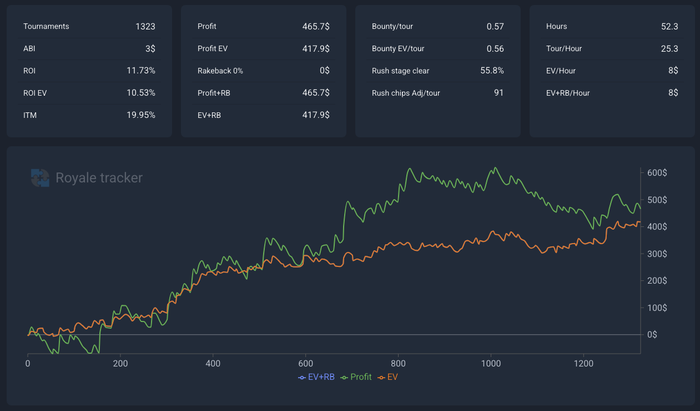Screen dimensions: 700x411
Task: Click the Rush stage clear value 55.8%
Action: pyautogui.click(x=492, y=71)
